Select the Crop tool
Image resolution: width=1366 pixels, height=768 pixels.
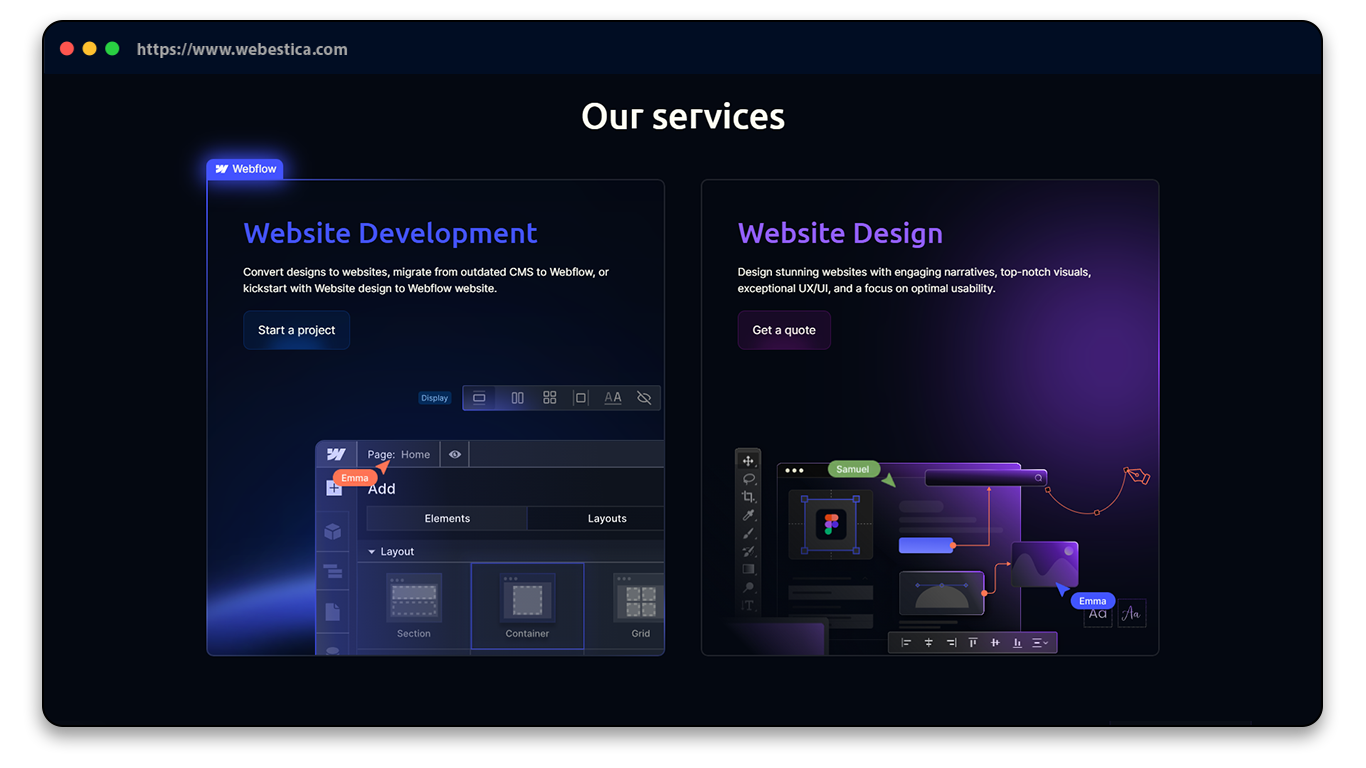(x=748, y=497)
